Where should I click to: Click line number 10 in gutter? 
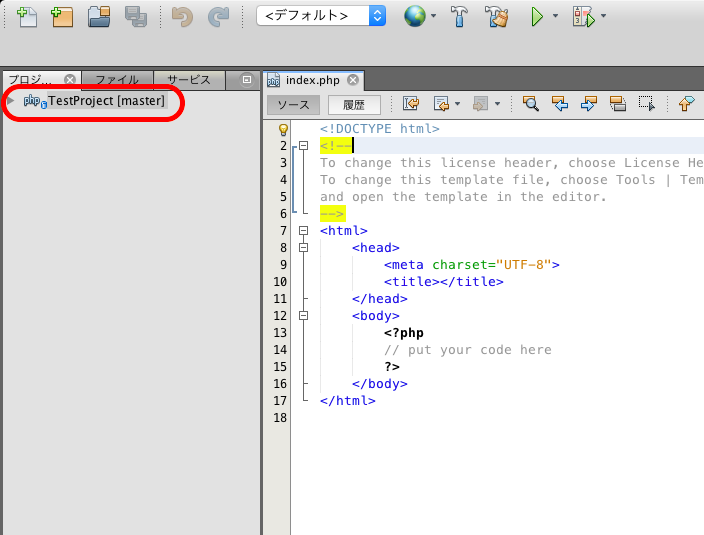pos(280,282)
